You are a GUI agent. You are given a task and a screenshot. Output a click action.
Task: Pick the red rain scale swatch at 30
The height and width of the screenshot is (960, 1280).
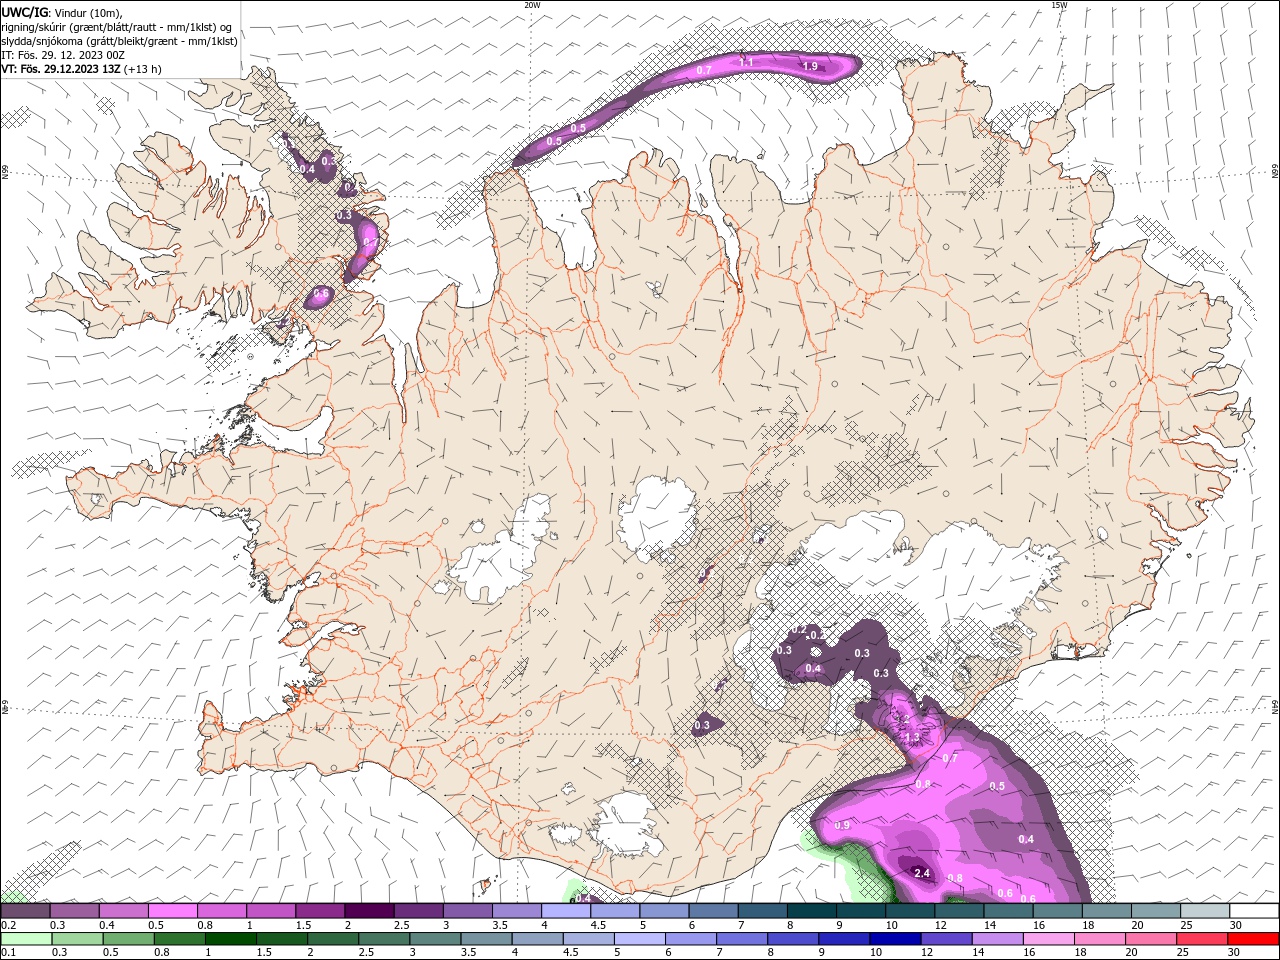[x=1254, y=939]
